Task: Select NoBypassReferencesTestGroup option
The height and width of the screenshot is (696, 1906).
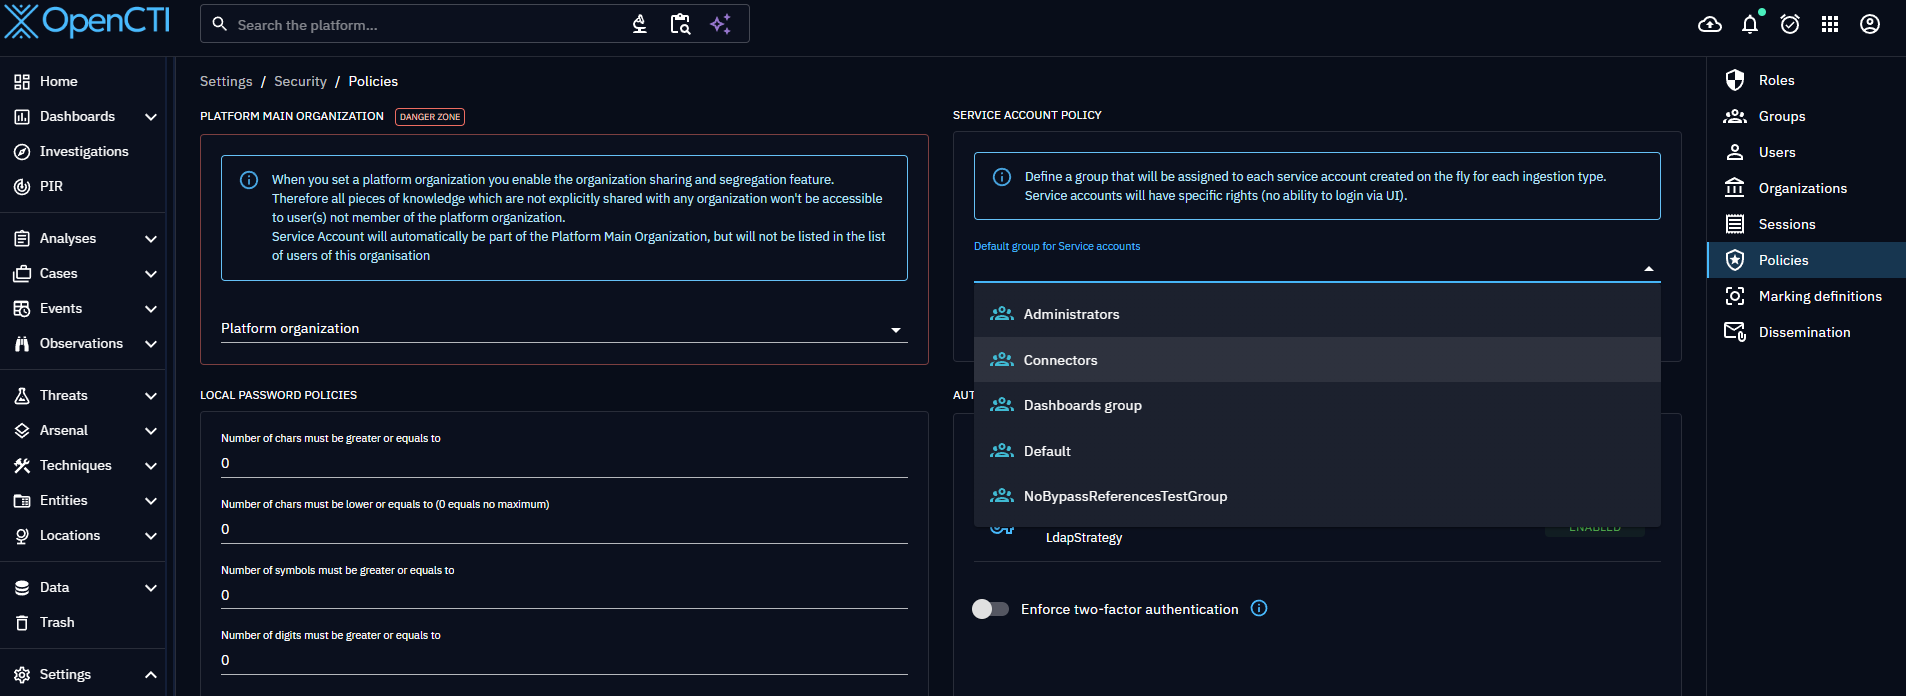Action: [x=1125, y=497]
